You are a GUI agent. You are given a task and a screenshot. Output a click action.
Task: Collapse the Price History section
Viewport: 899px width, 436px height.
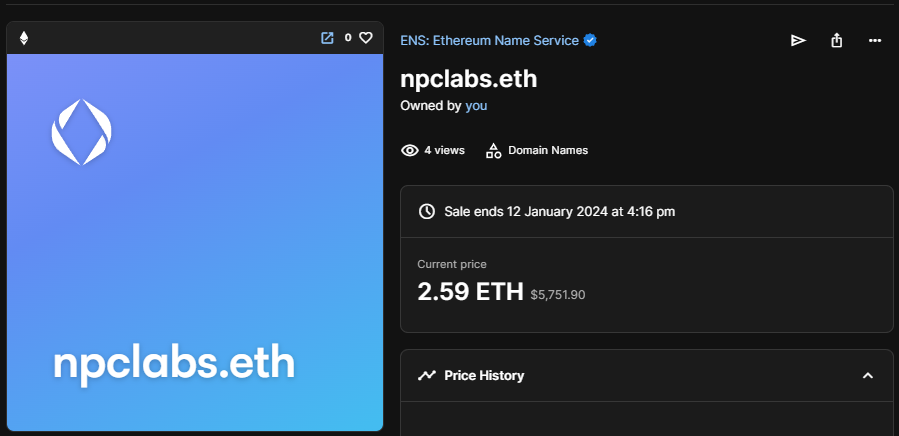[867, 375]
